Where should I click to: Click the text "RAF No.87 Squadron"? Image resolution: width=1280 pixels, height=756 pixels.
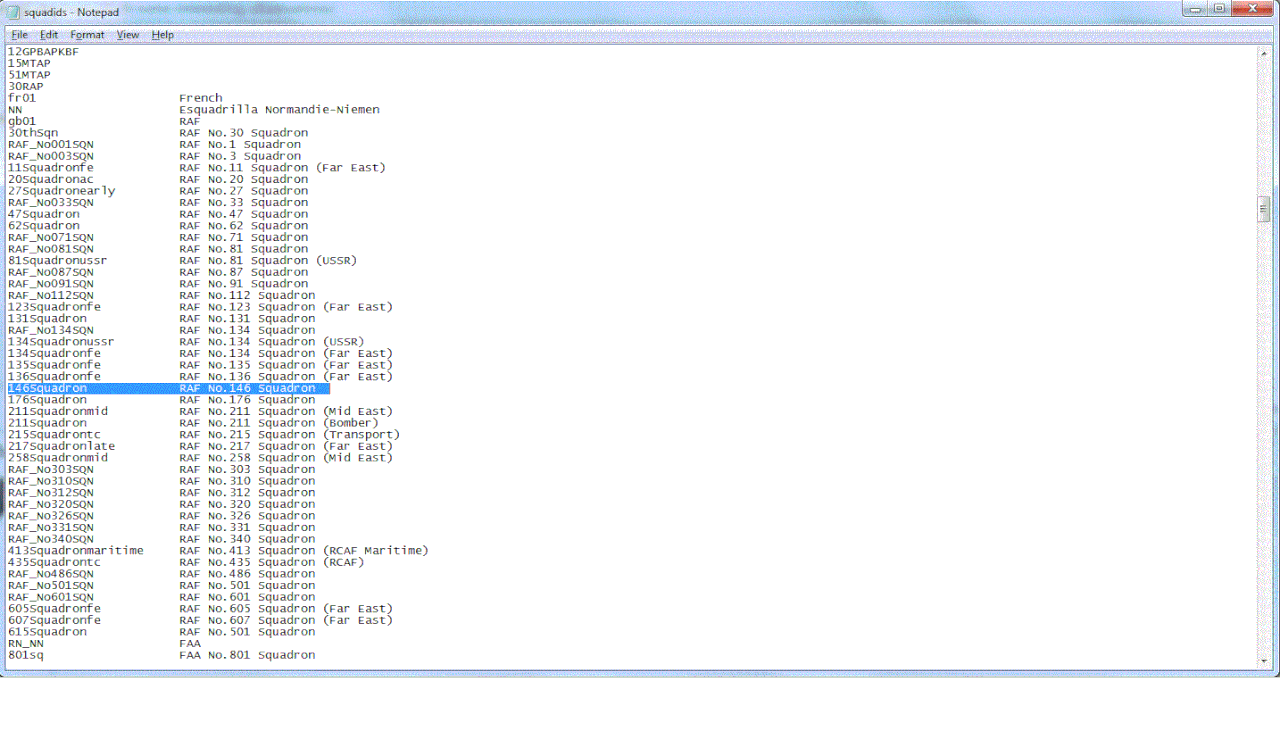click(244, 272)
